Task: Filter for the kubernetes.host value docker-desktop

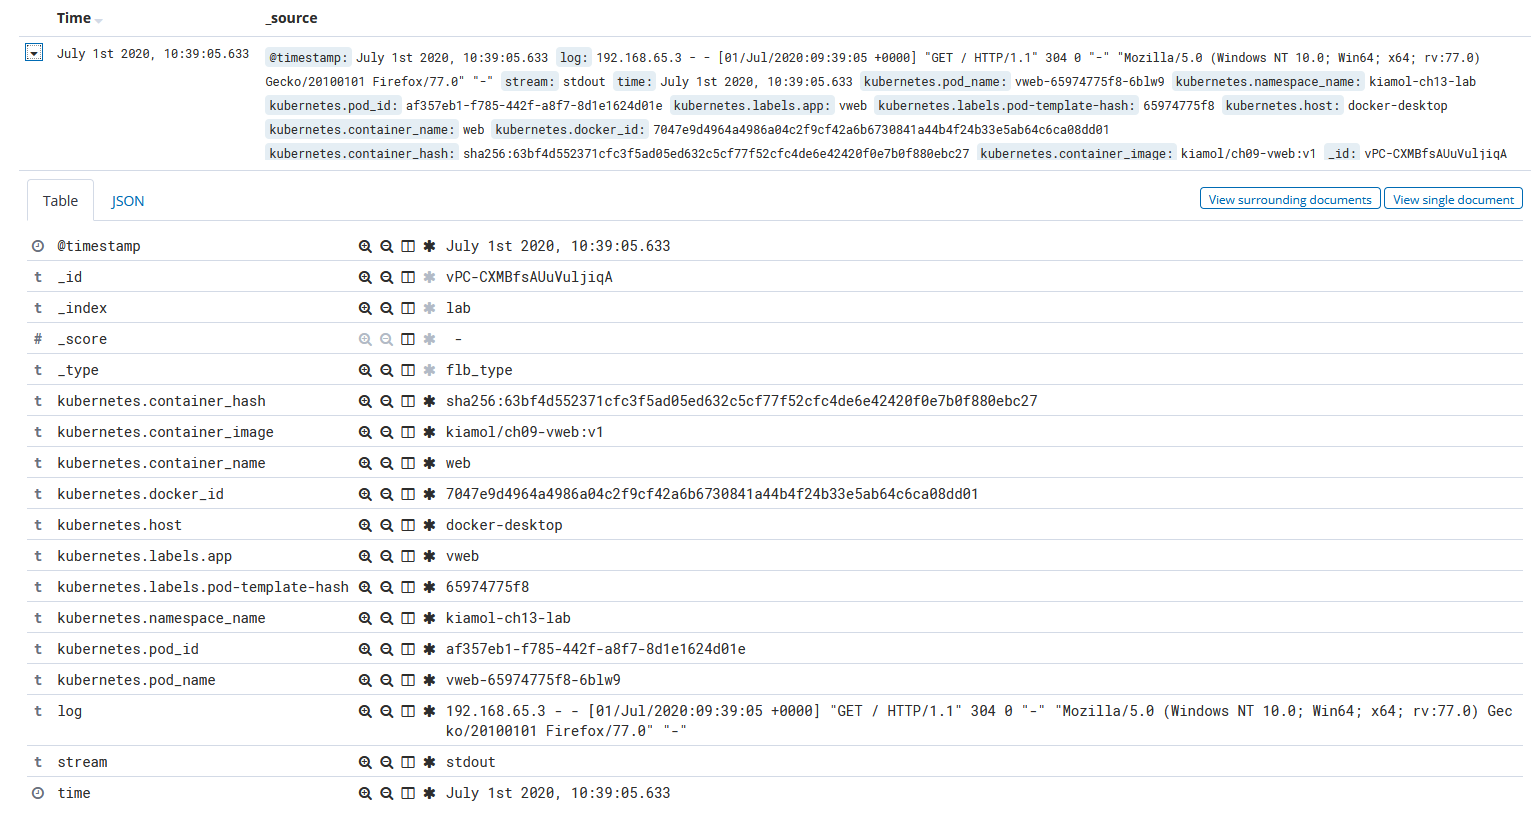Action: click(x=365, y=525)
